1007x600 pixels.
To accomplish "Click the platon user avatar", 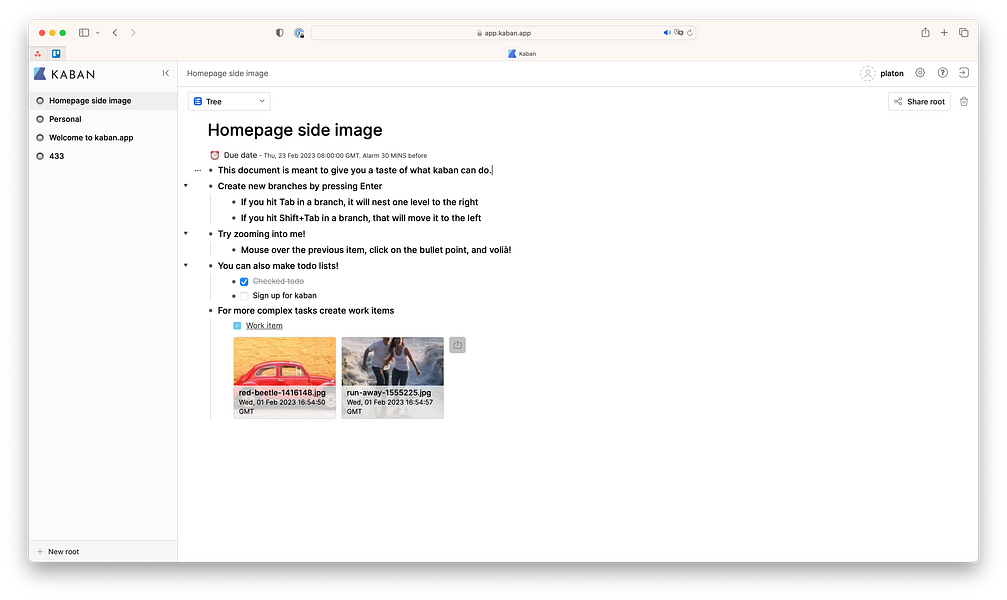I will tap(867, 73).
